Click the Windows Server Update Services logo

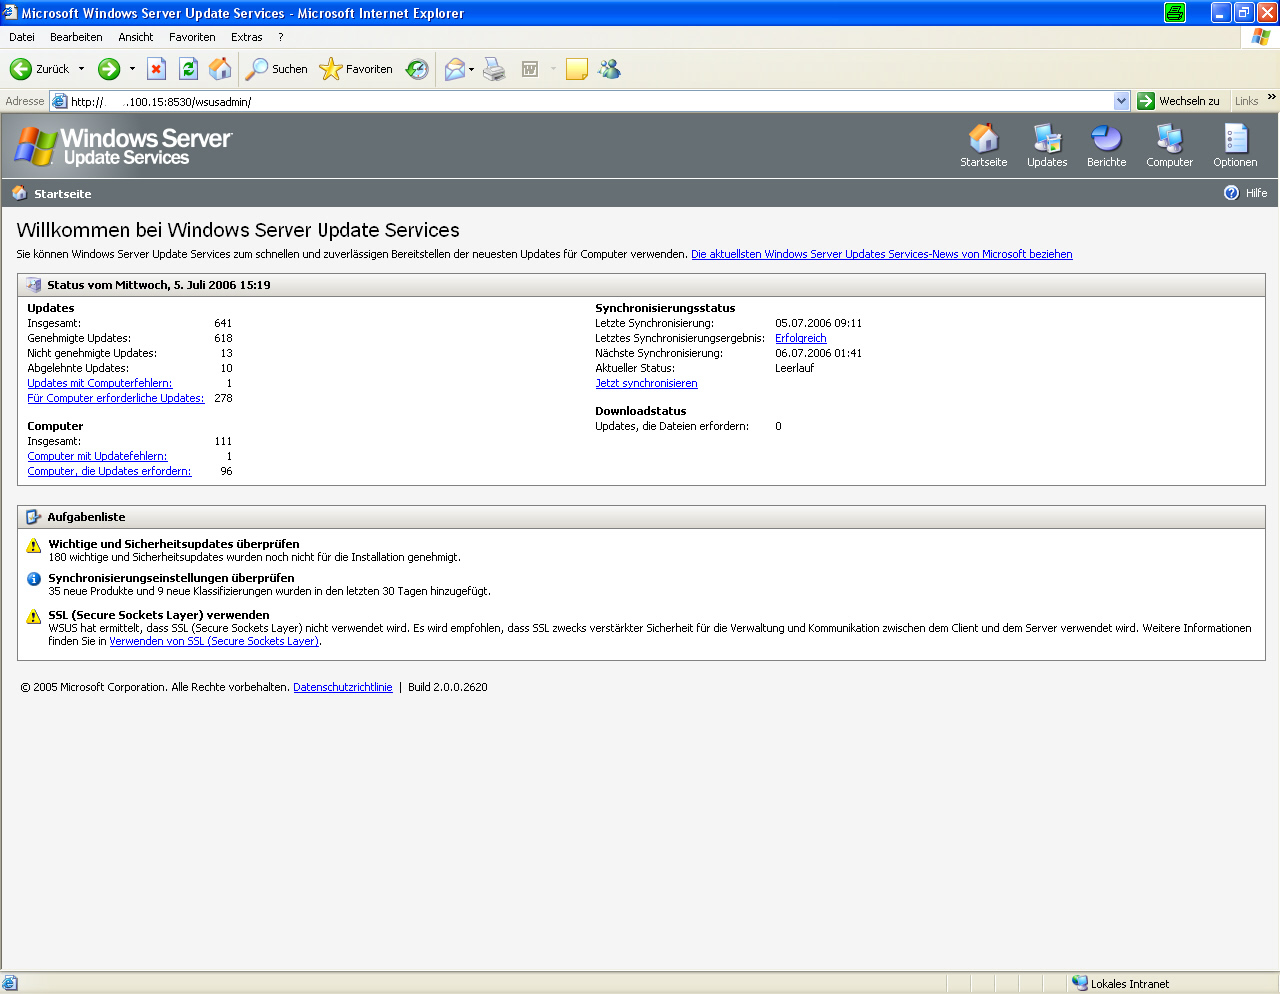(x=123, y=146)
